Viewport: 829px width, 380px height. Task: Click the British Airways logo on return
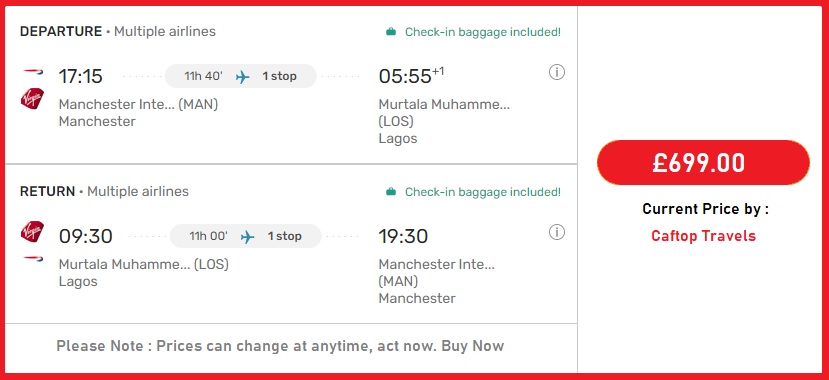33,258
